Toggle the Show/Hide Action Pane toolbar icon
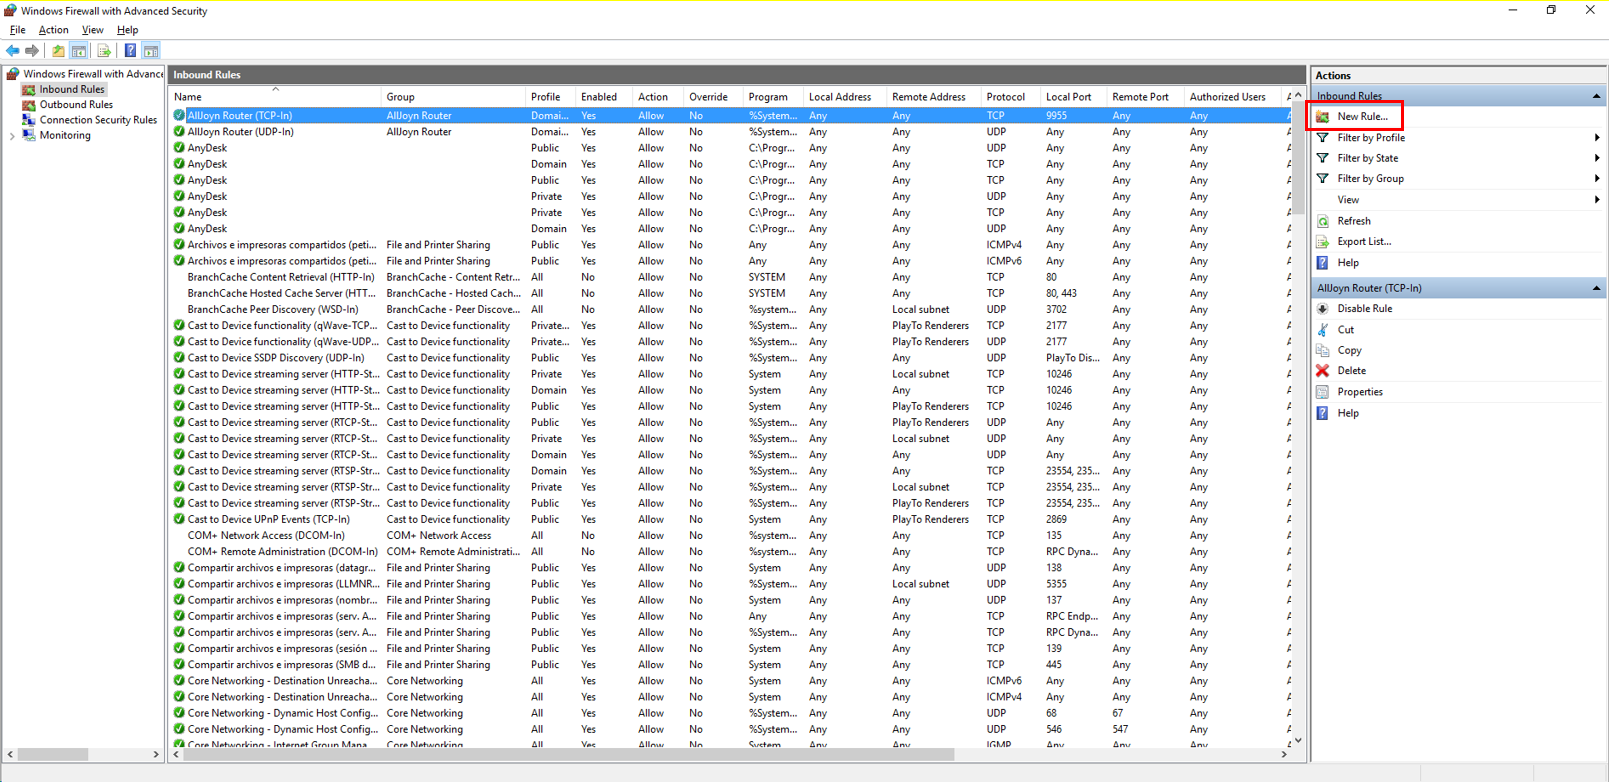The image size is (1609, 783). [x=151, y=51]
